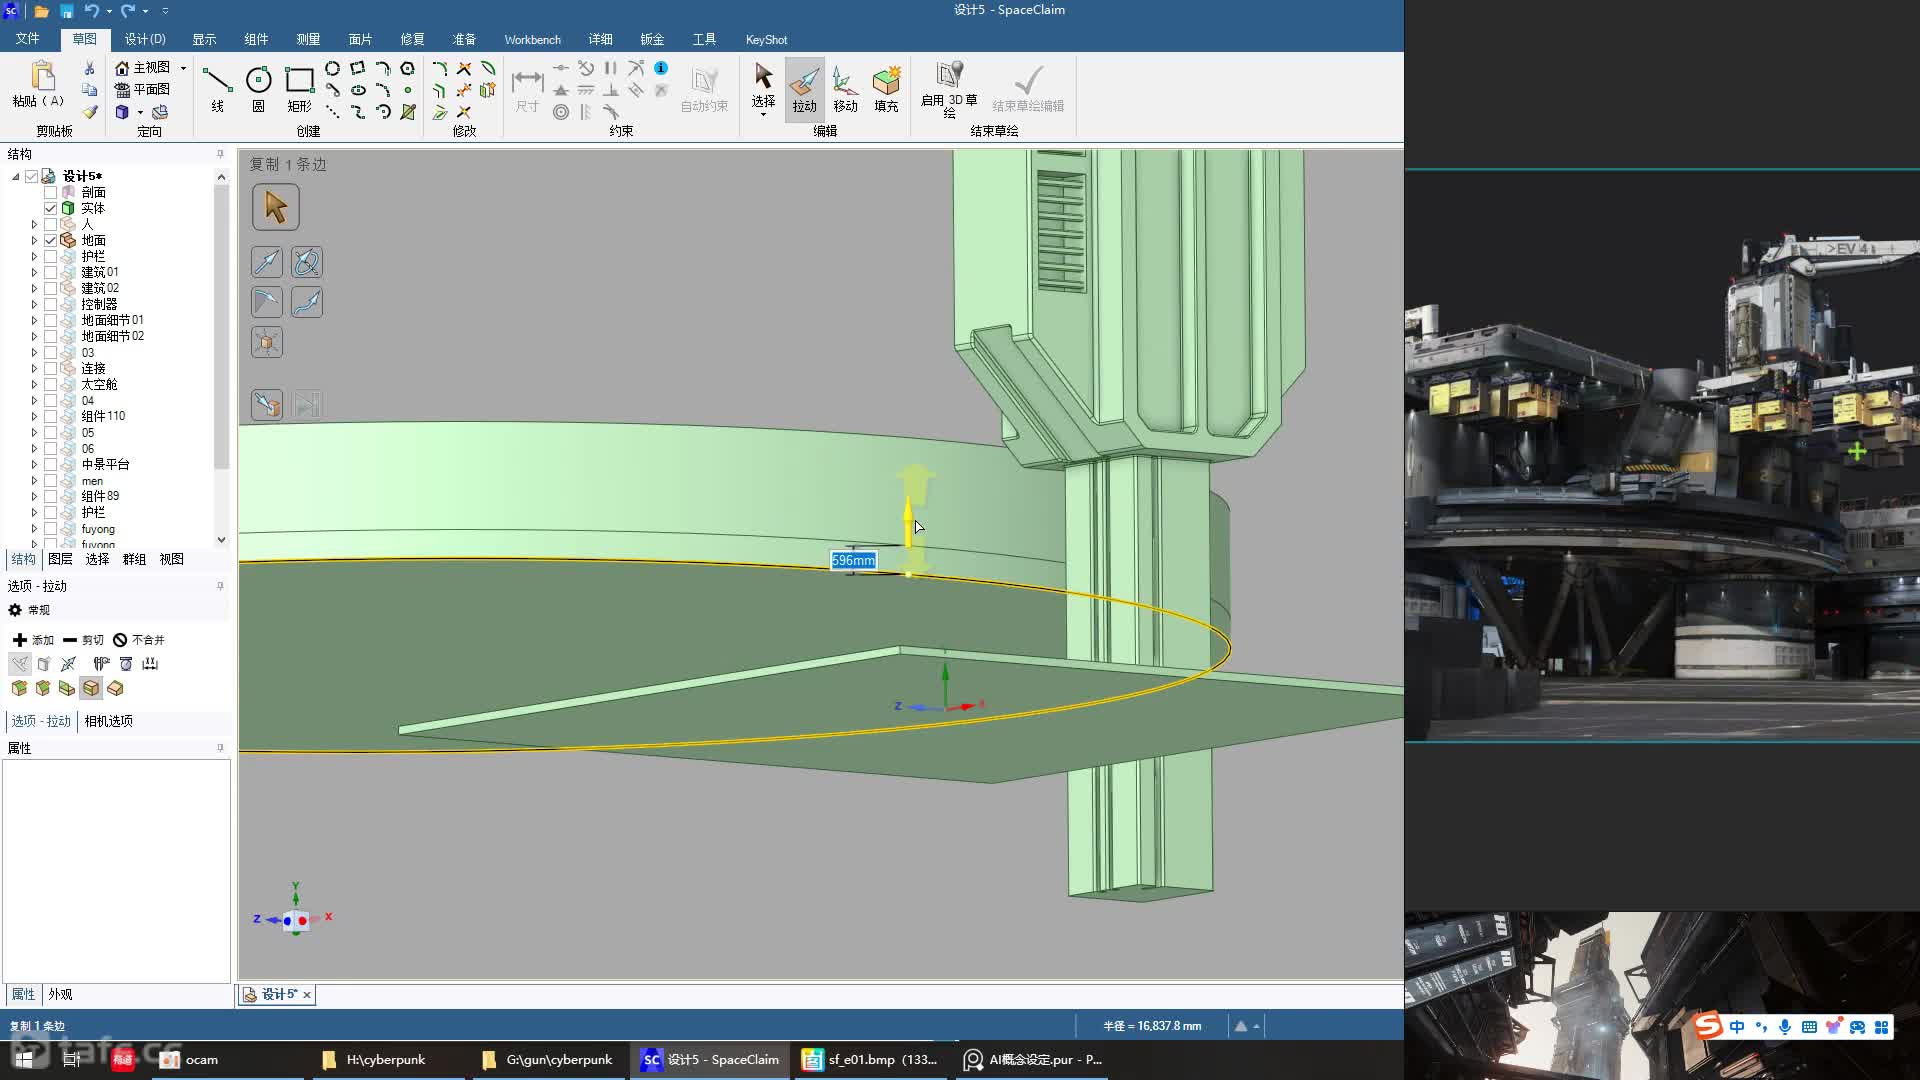Screen dimensions: 1920x1080
Task: Click the Plan view (平面图) button
Action: pos(142,89)
